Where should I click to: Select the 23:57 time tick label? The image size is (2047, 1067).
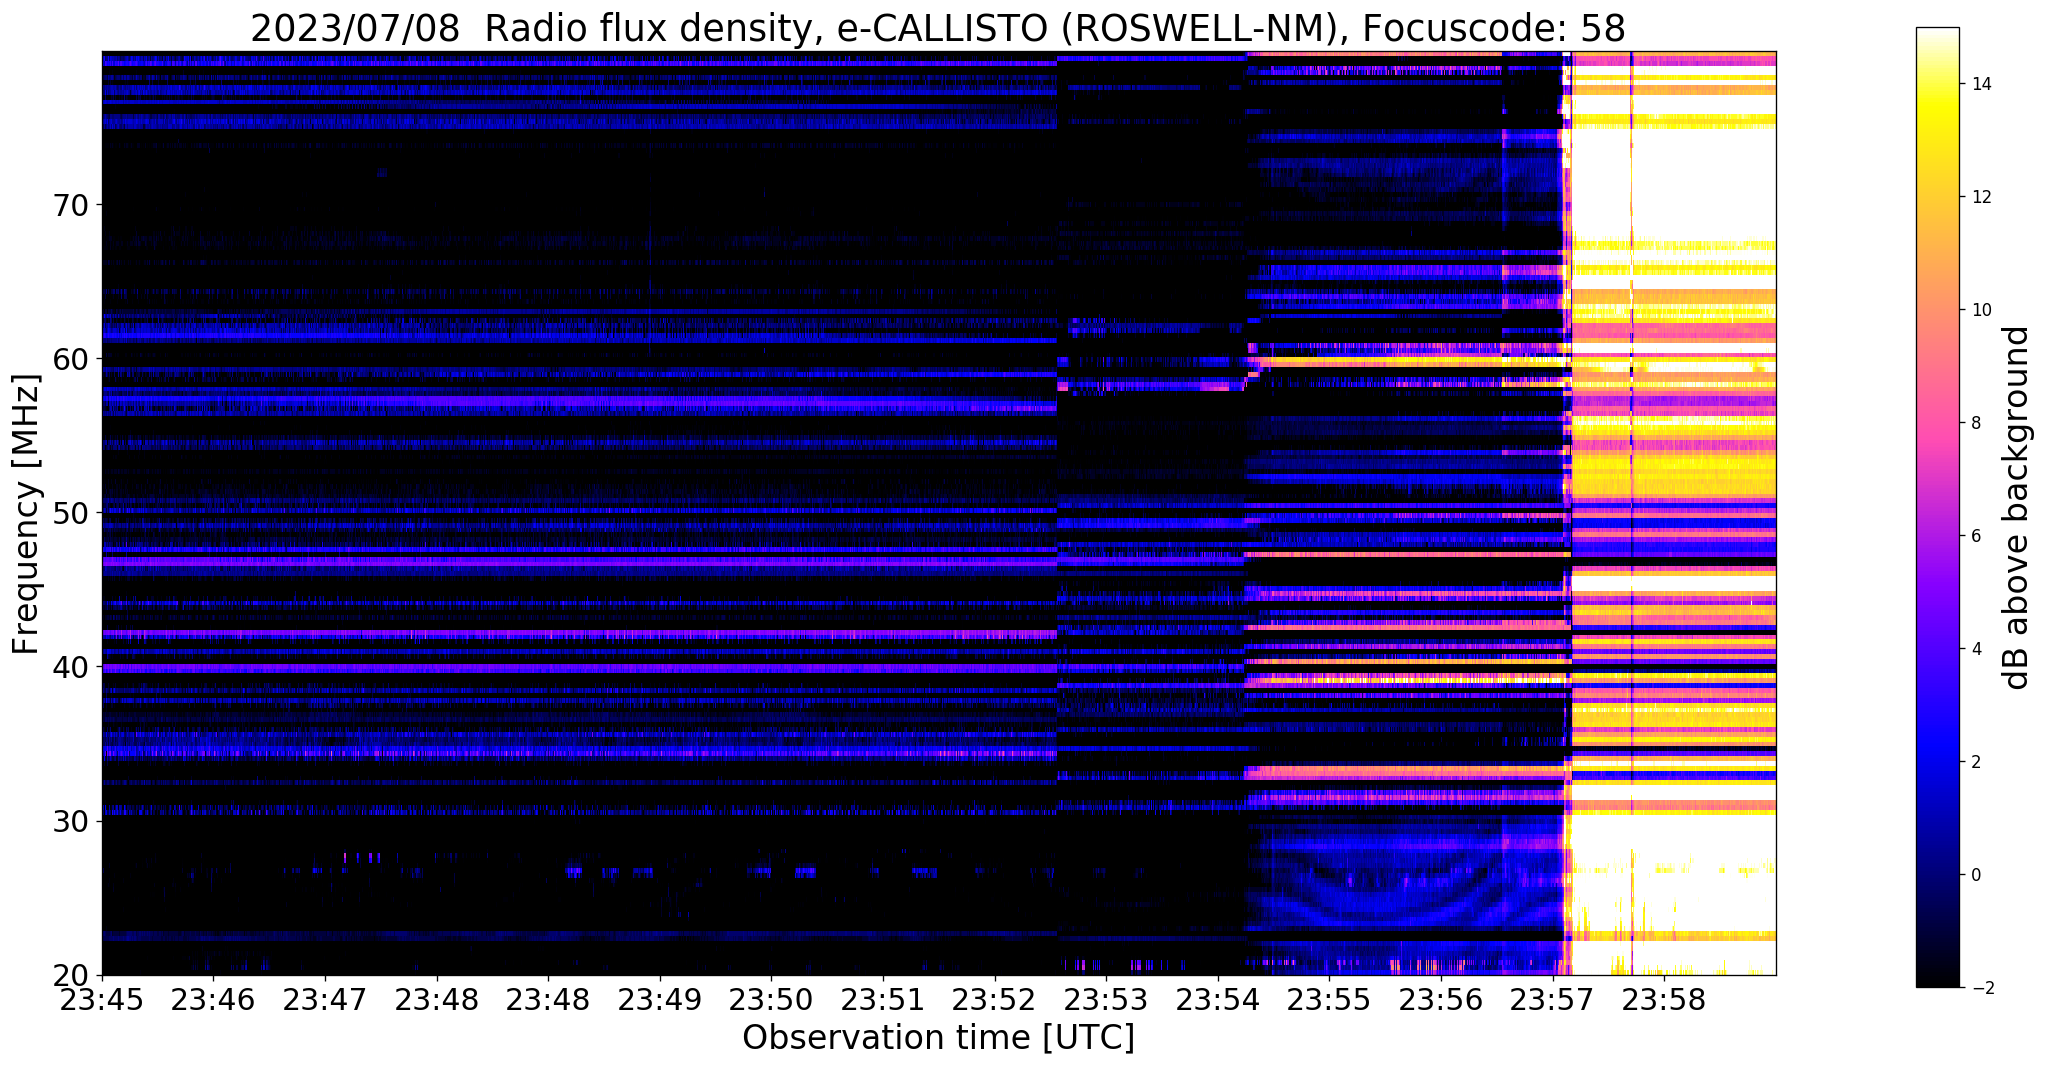[1553, 999]
